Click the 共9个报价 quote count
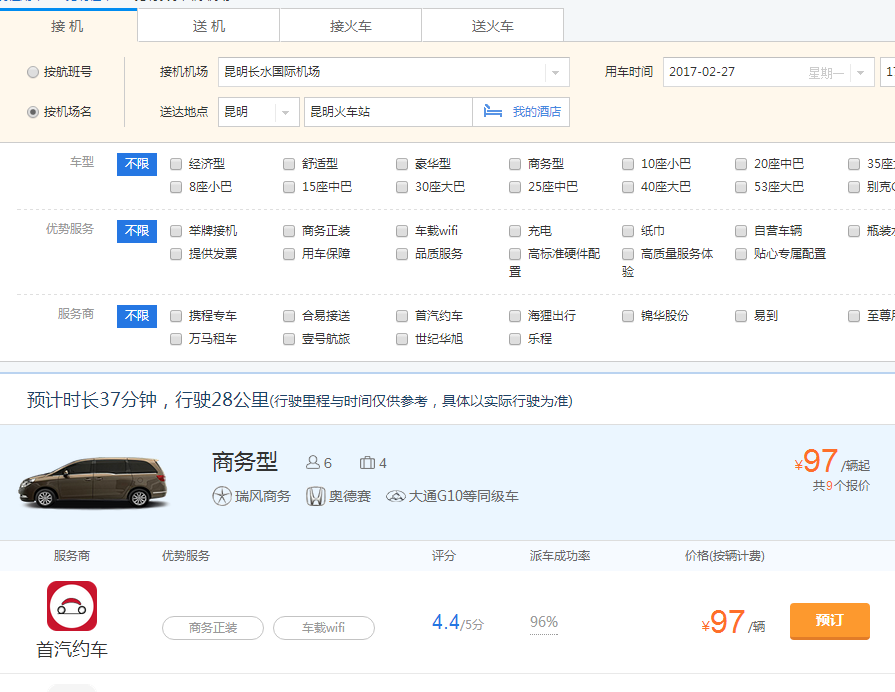Image resolution: width=895 pixels, height=692 pixels. [x=841, y=486]
